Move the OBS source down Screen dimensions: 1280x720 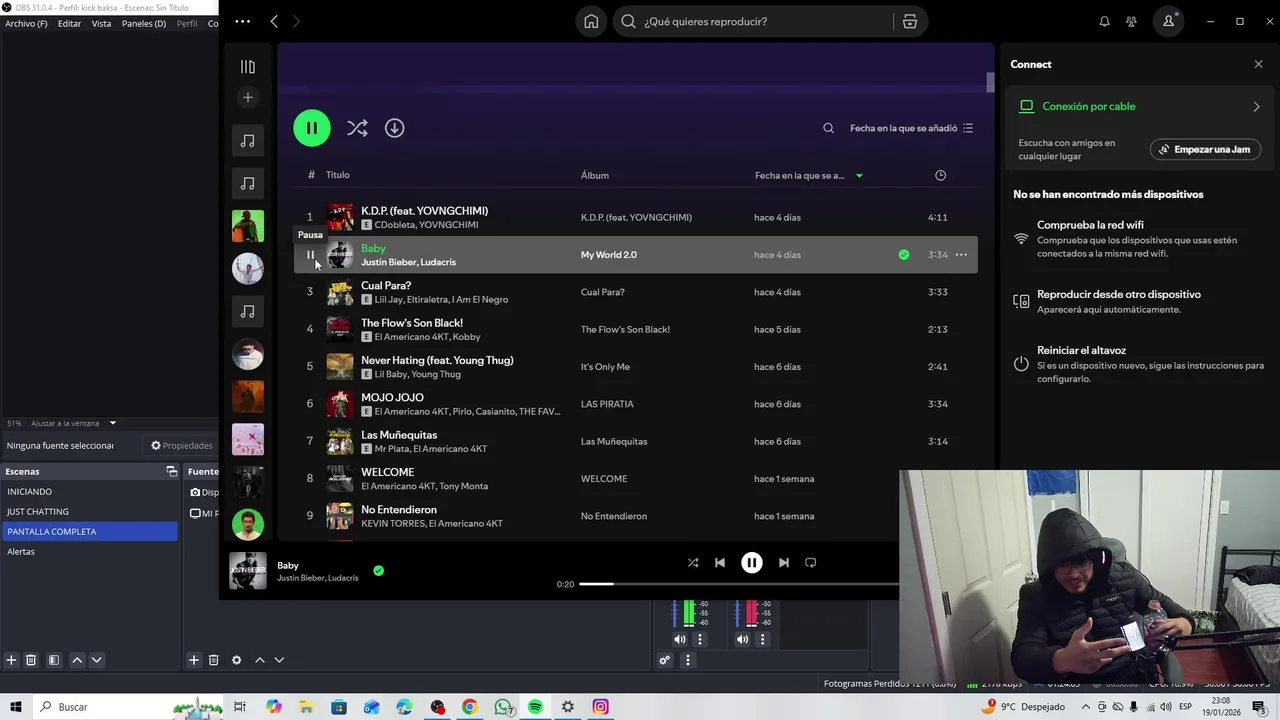279,660
